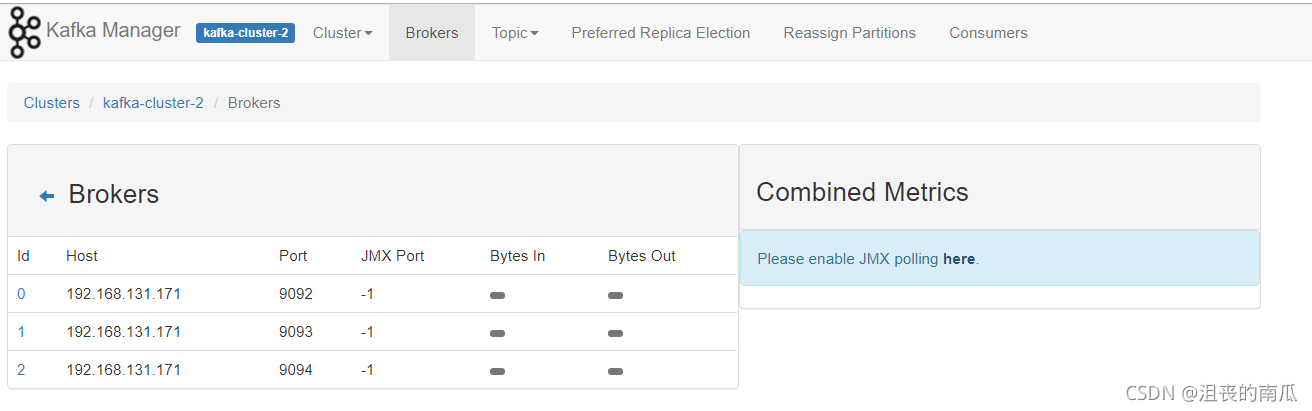Click Bytes In indicator for port 9093 broker
Image resolution: width=1312 pixels, height=411 pixels.
click(497, 333)
